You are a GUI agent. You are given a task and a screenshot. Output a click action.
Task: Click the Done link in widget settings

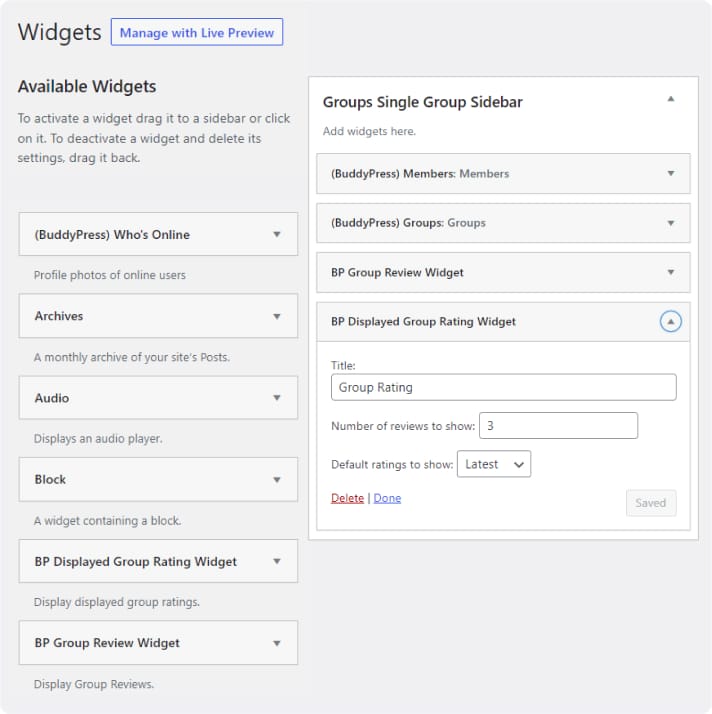(387, 498)
